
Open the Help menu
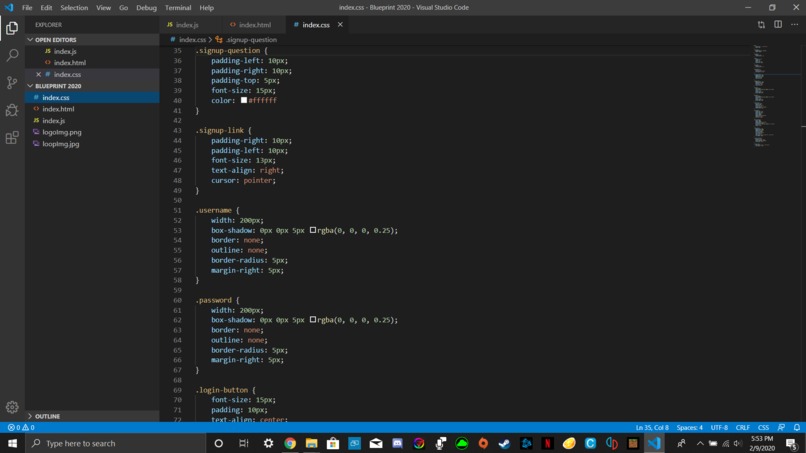[x=207, y=8]
